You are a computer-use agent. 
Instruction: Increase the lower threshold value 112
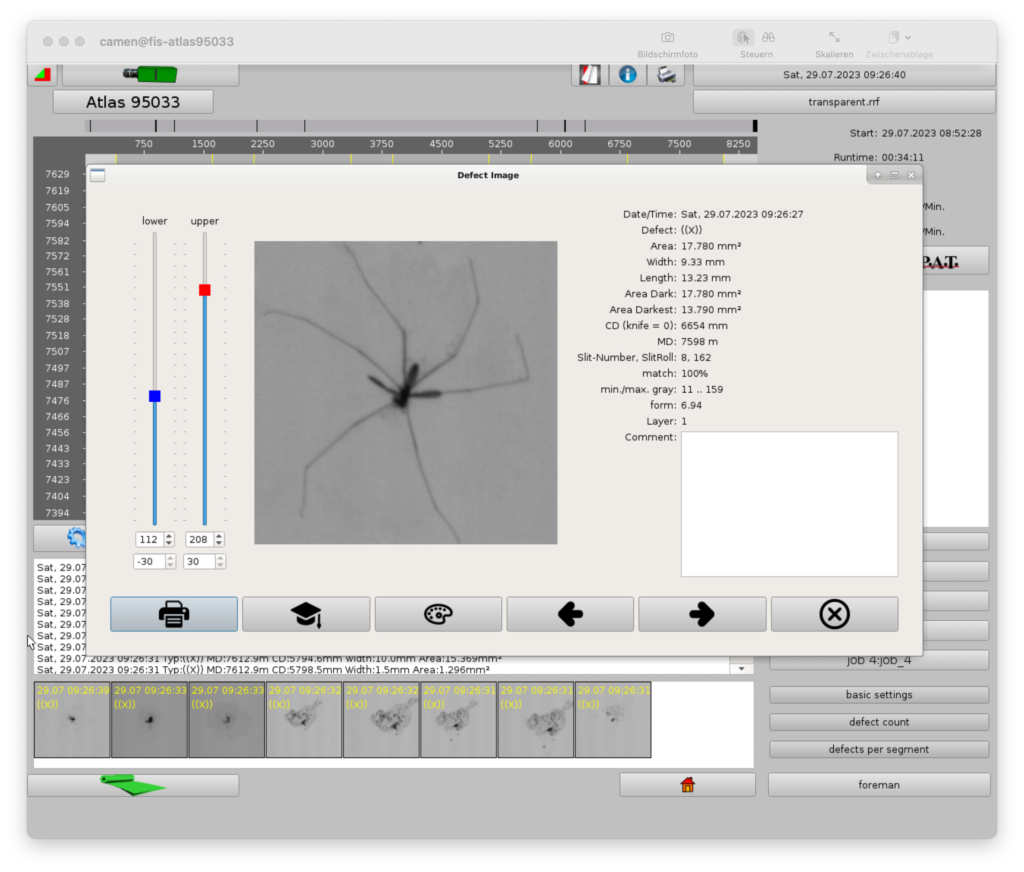click(x=169, y=536)
